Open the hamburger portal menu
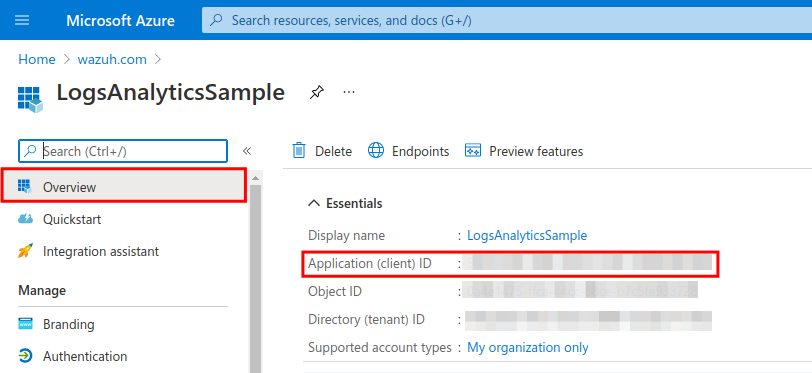 (x=22, y=20)
